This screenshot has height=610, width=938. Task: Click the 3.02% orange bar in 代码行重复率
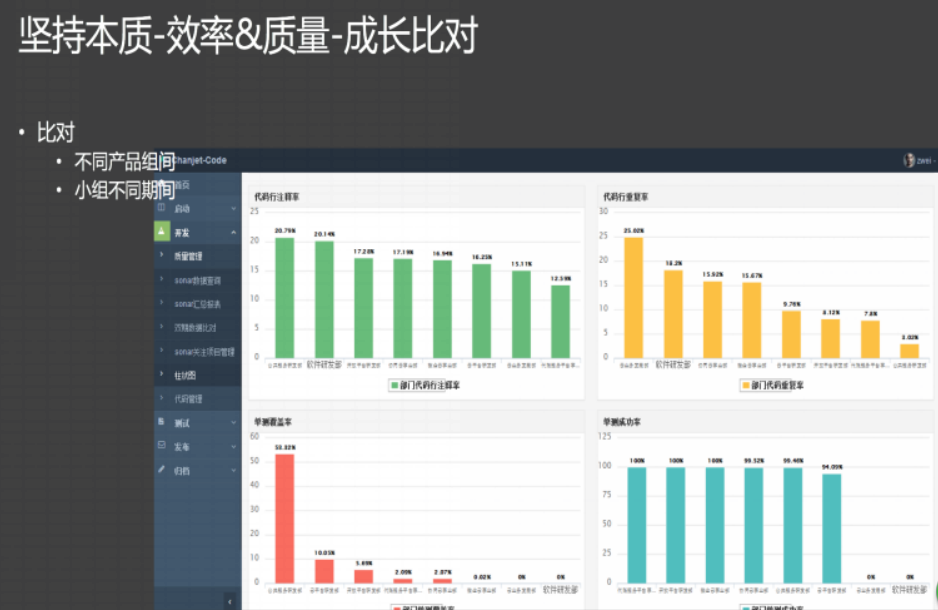tap(909, 351)
